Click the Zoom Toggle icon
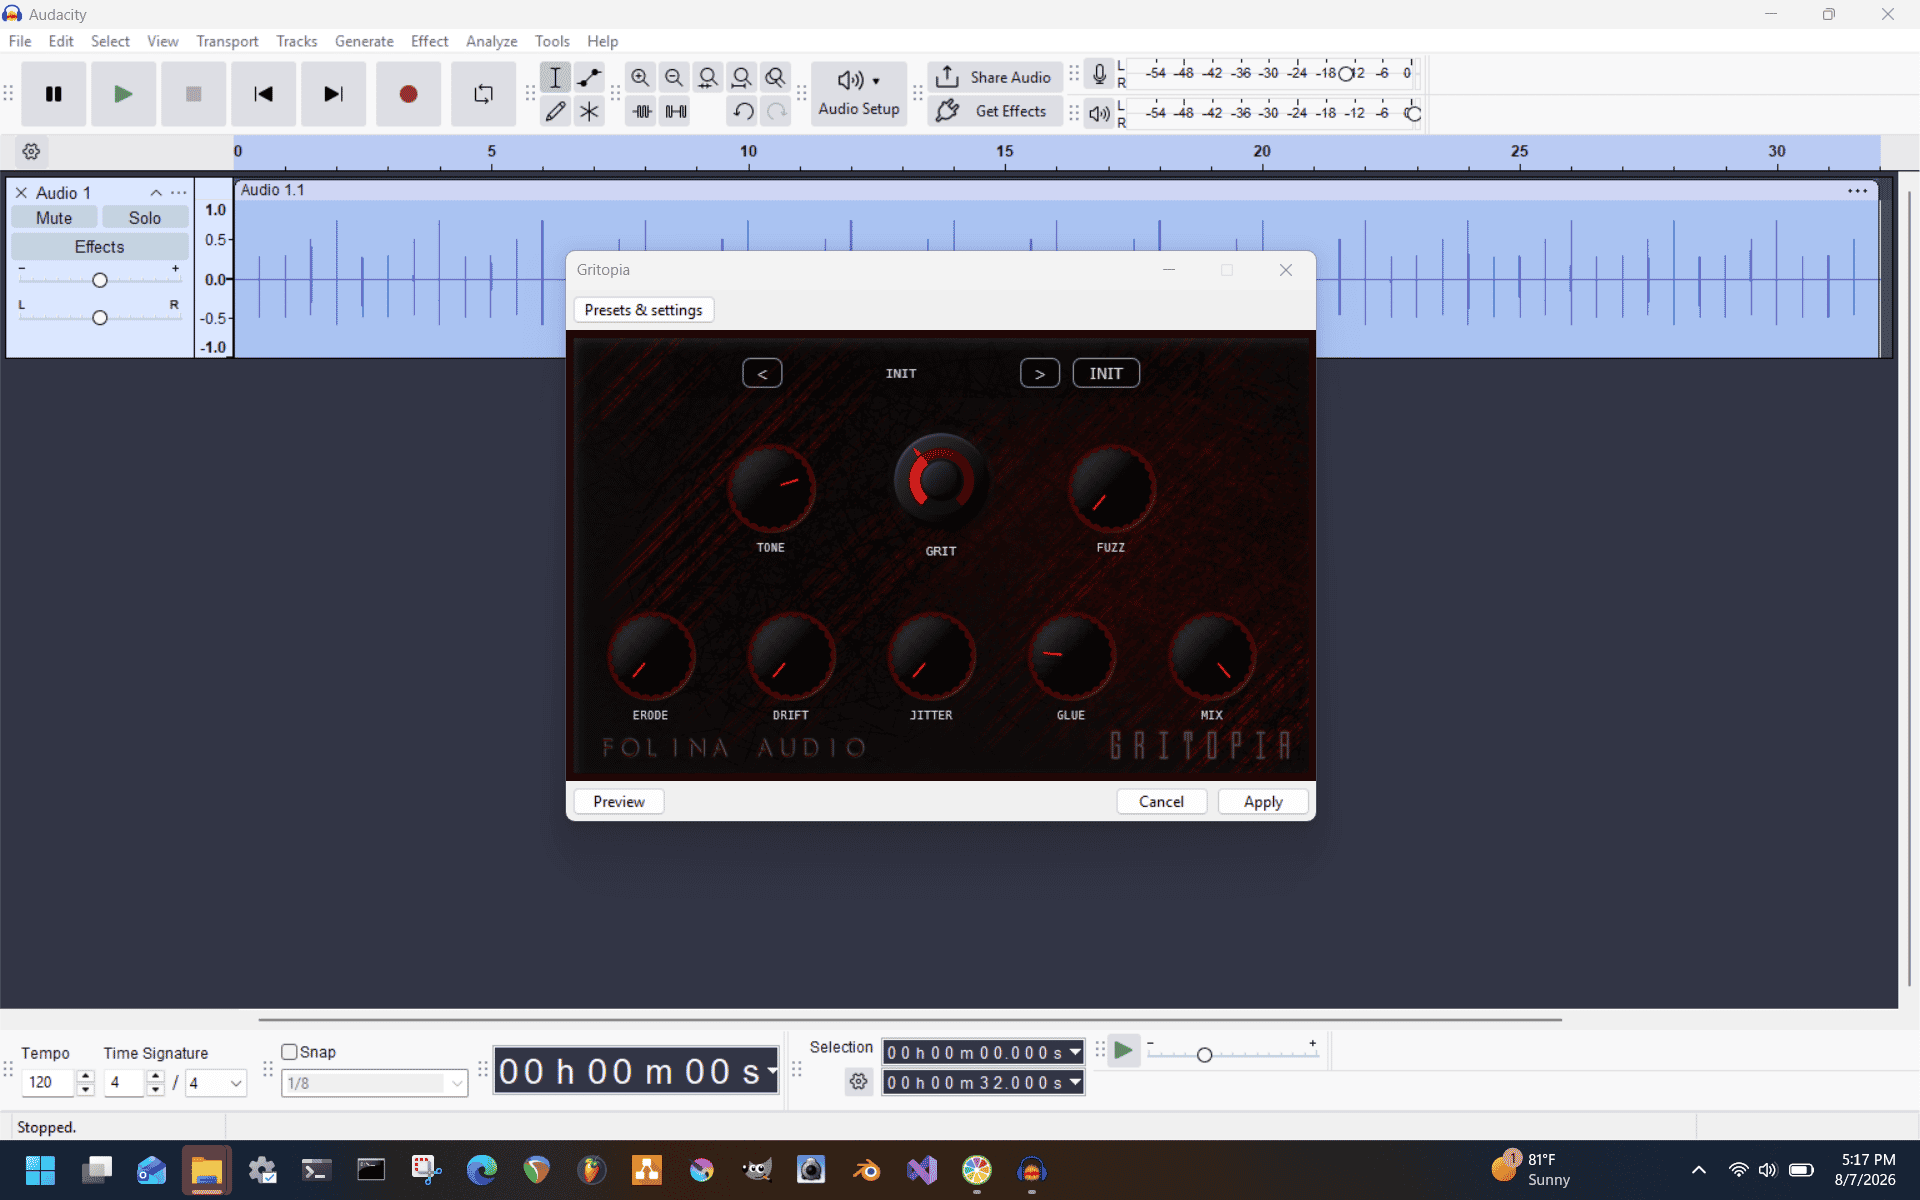The height and width of the screenshot is (1200, 1920). pyautogui.click(x=775, y=77)
